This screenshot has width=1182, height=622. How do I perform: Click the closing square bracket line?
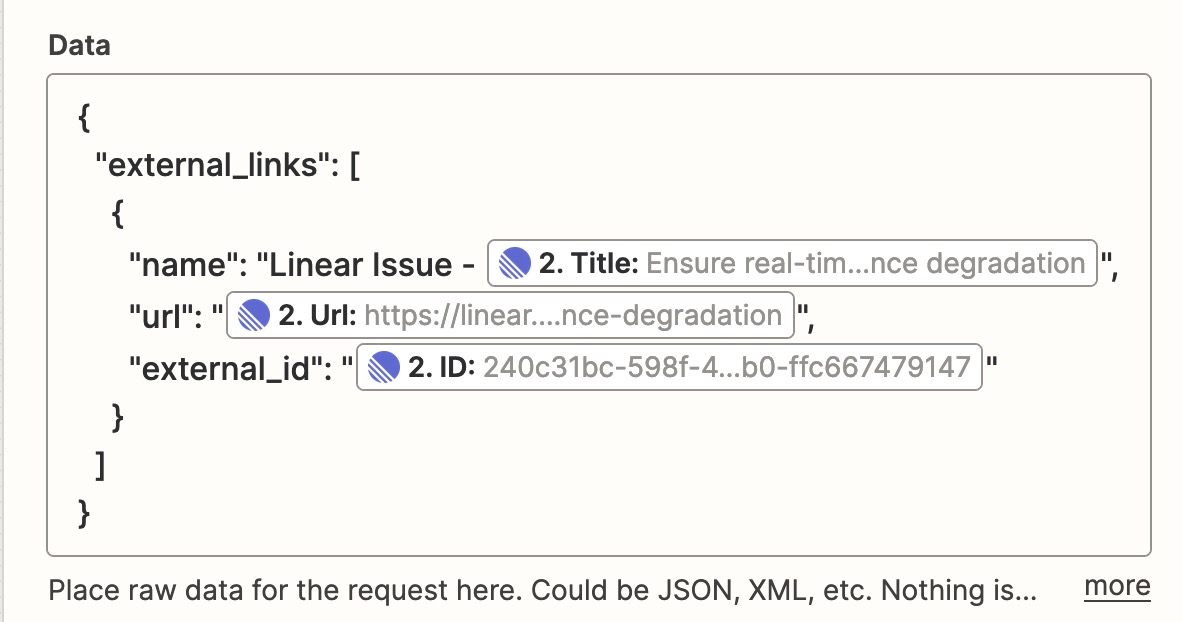pos(100,466)
